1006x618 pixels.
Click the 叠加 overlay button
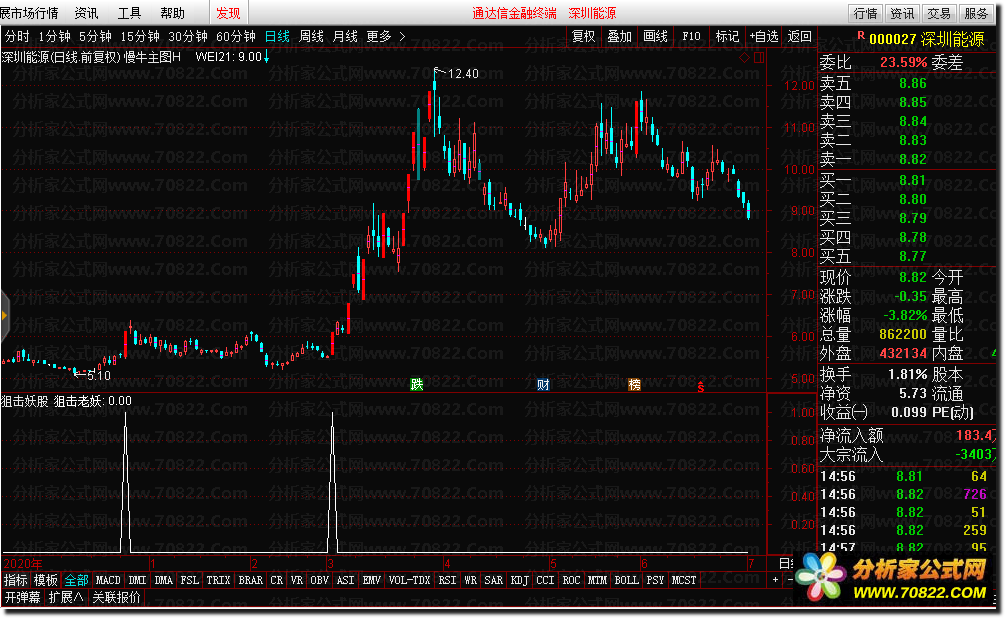(x=620, y=37)
